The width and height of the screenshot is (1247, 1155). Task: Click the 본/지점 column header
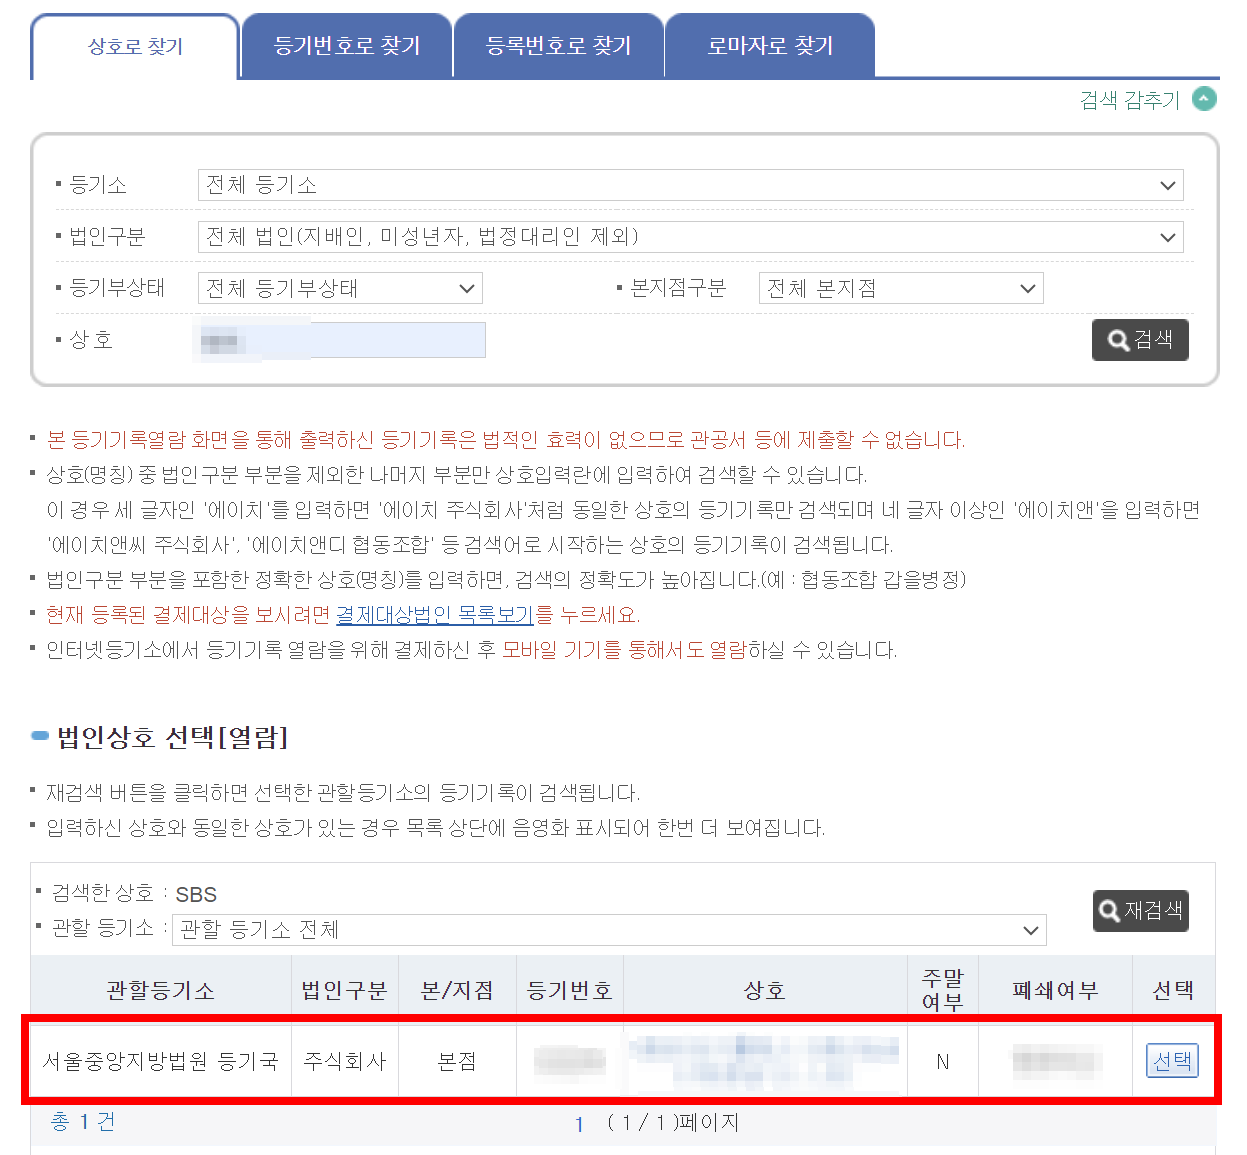point(457,990)
